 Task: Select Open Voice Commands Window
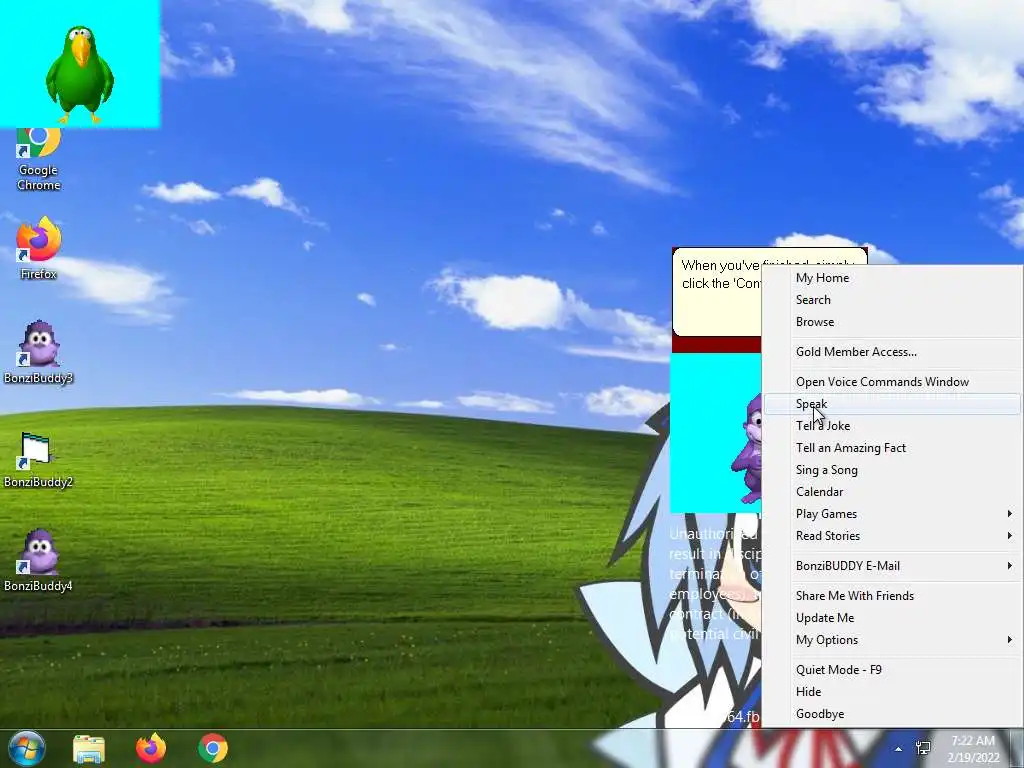(x=891, y=382)
